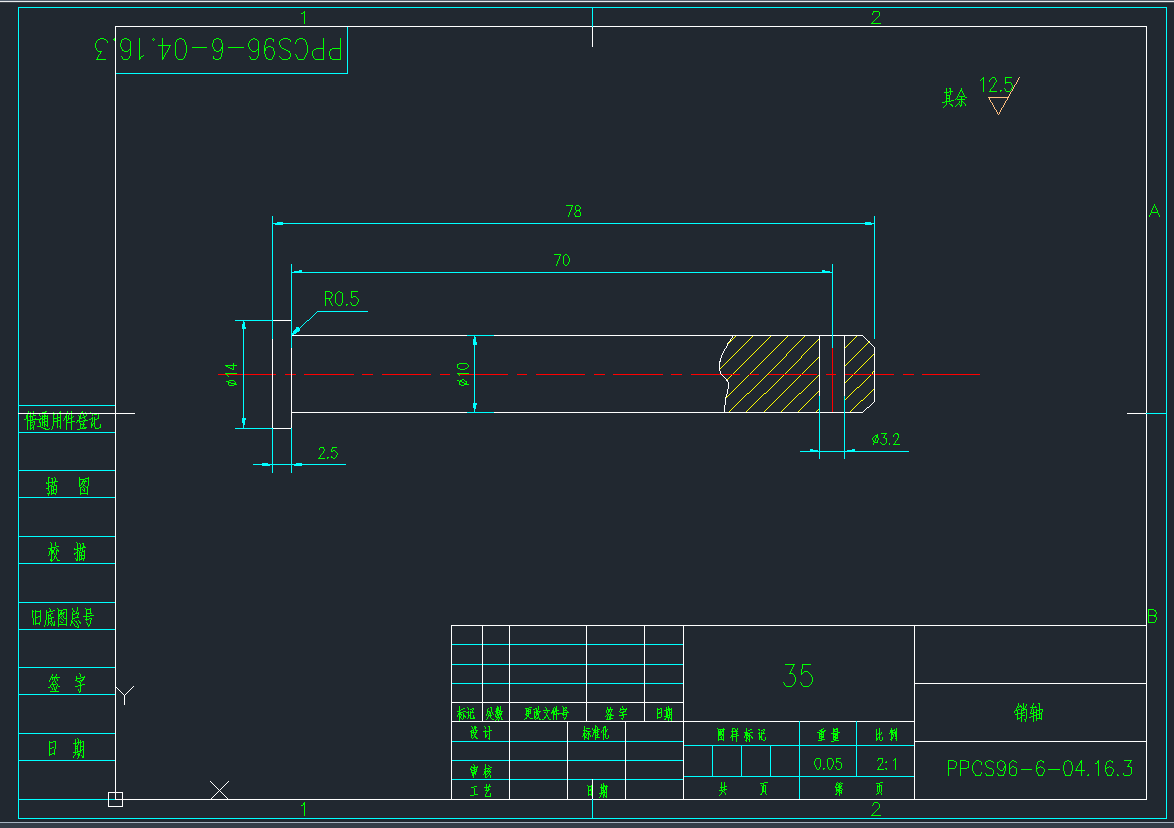
Task: Click the 重量 header cell
Action: pos(828,734)
